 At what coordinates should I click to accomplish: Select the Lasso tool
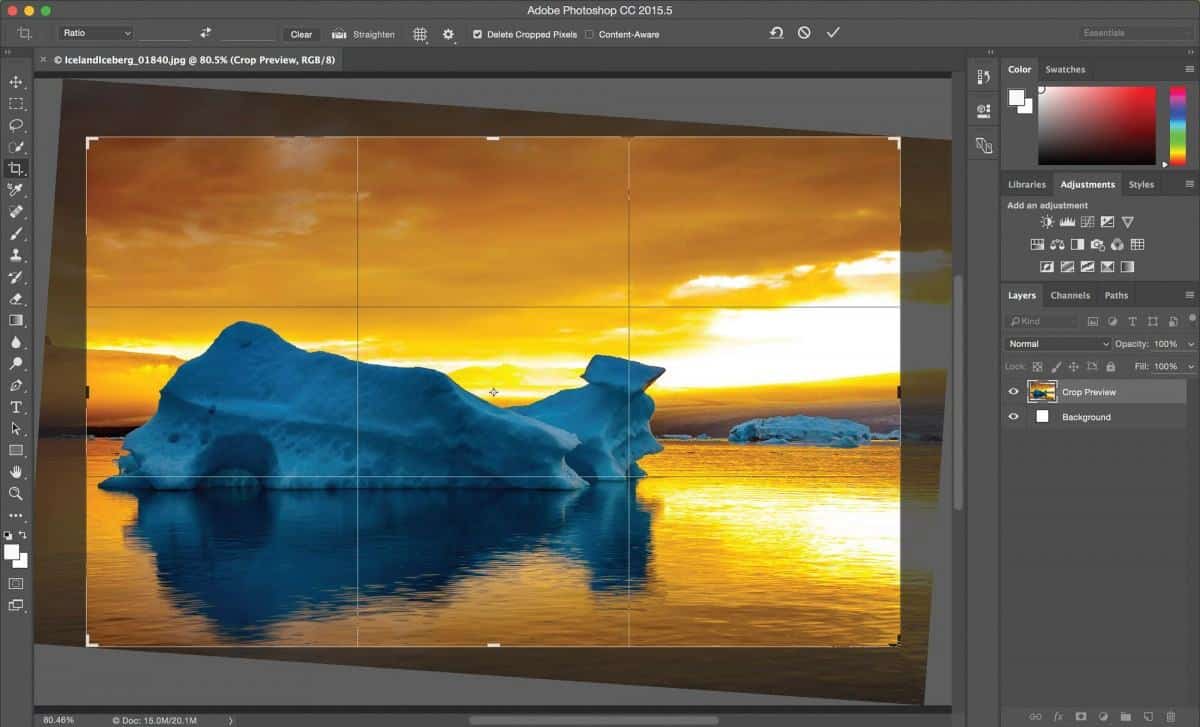16,125
